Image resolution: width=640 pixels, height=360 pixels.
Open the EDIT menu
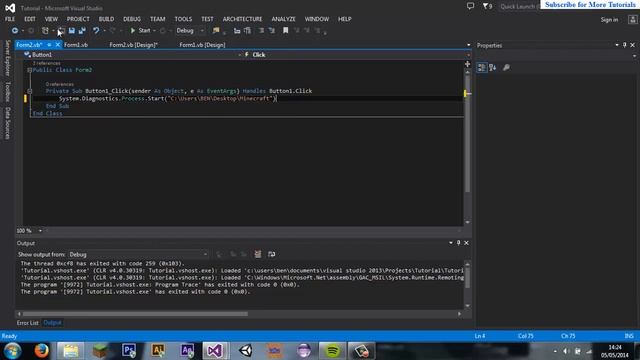[x=30, y=19]
